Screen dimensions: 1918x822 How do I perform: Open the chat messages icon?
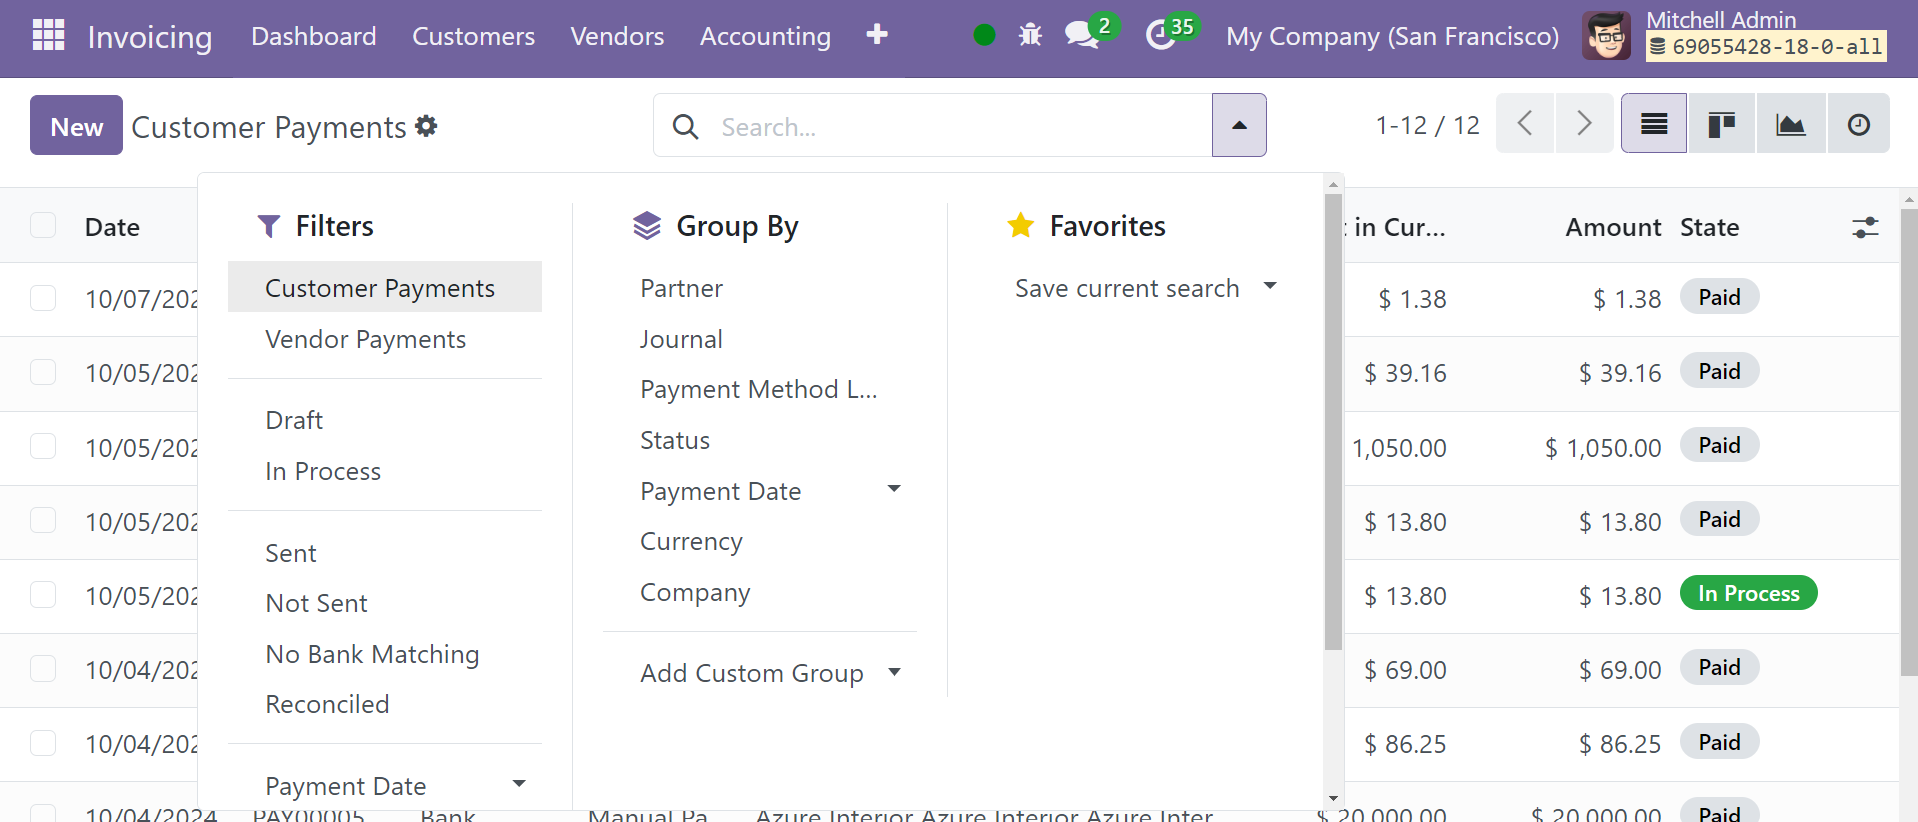coord(1082,36)
